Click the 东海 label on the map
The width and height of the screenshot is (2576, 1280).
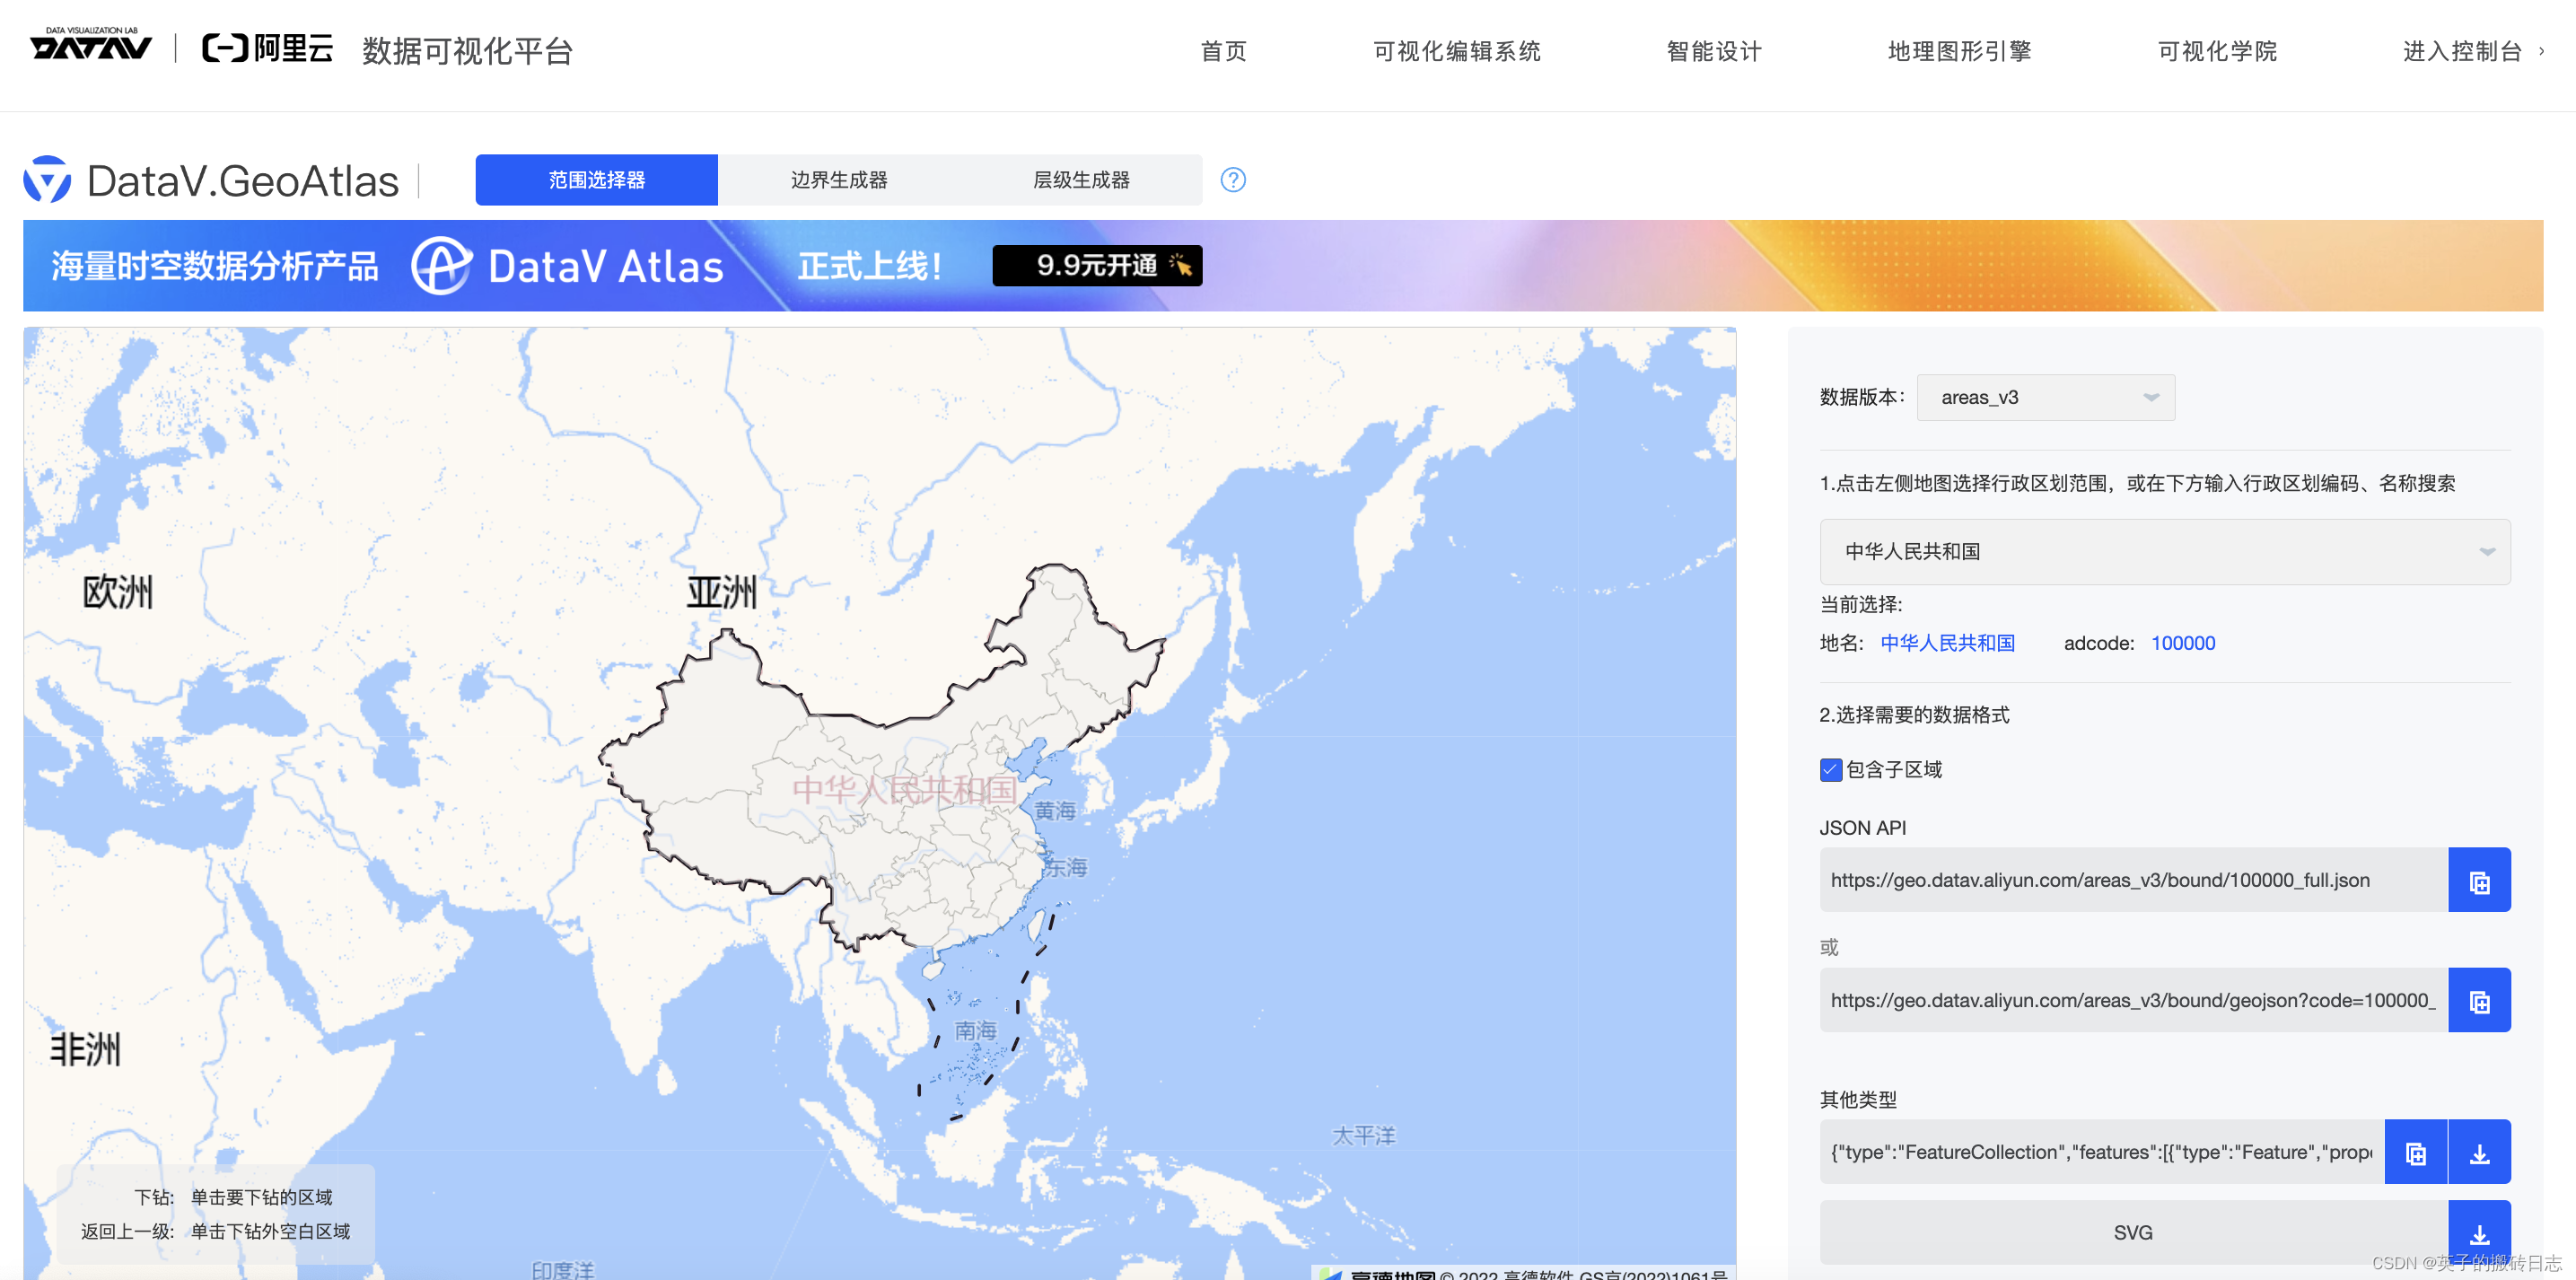[1066, 867]
